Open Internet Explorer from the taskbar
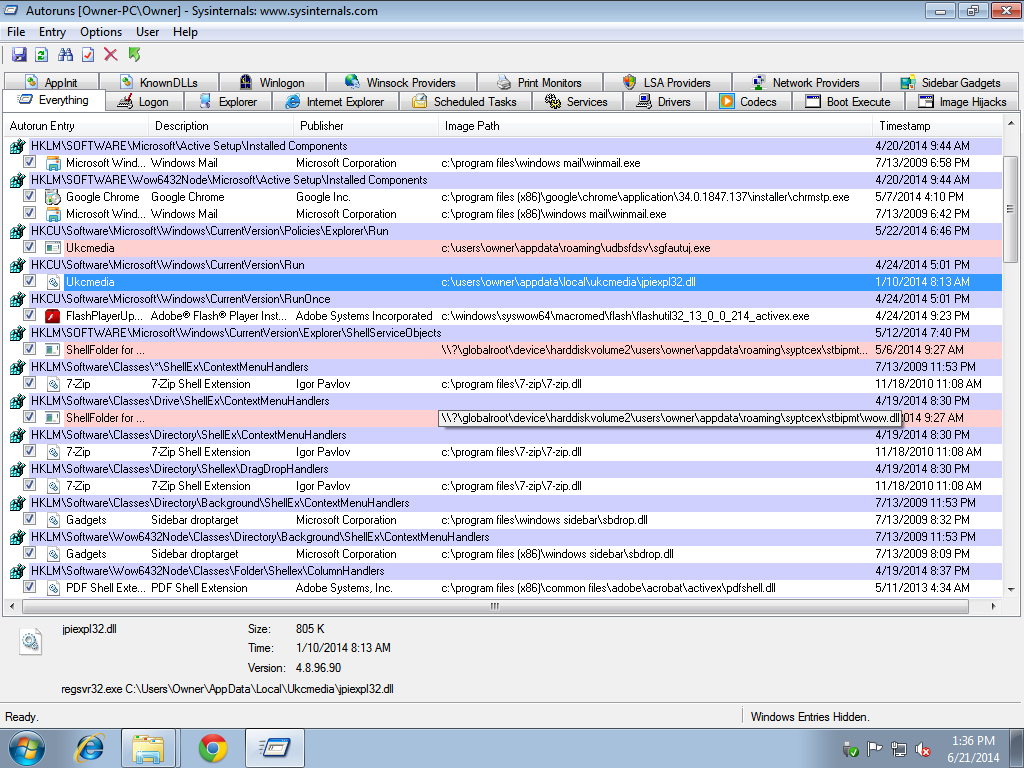Screen dimensions: 1024x768 point(91,748)
